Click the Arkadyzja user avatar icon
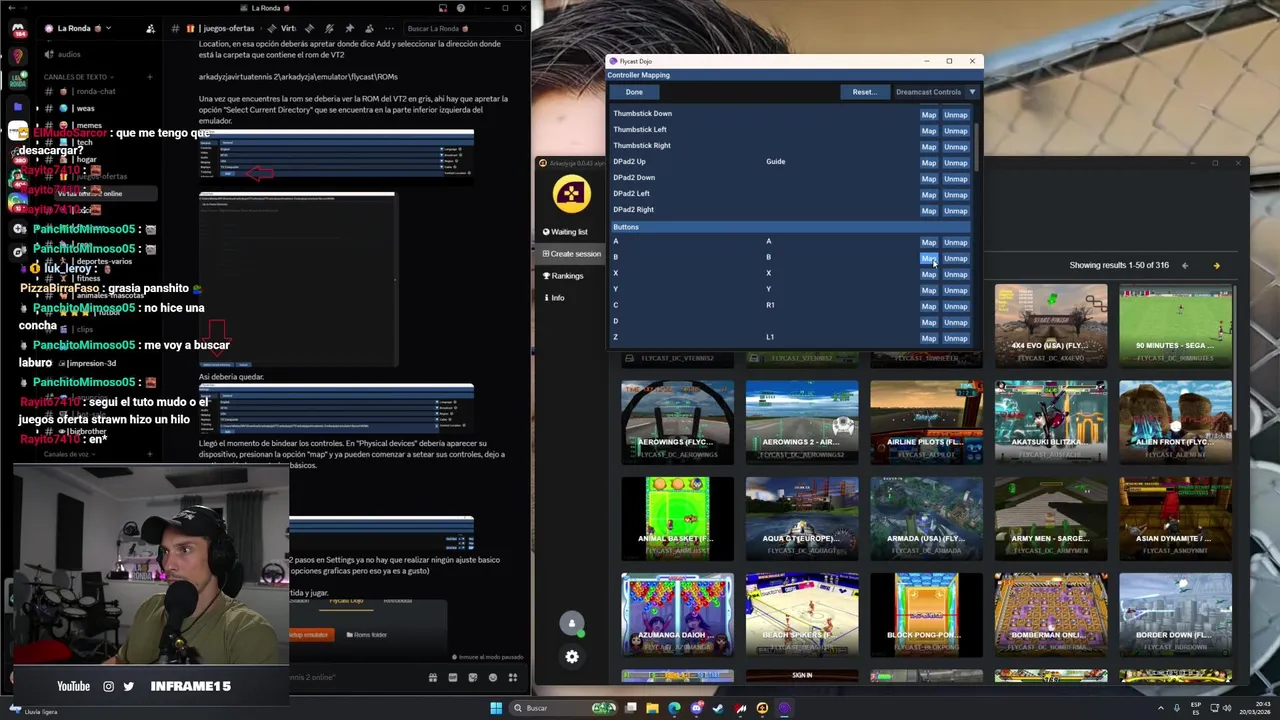Viewport: 1280px width, 720px height. 572,624
